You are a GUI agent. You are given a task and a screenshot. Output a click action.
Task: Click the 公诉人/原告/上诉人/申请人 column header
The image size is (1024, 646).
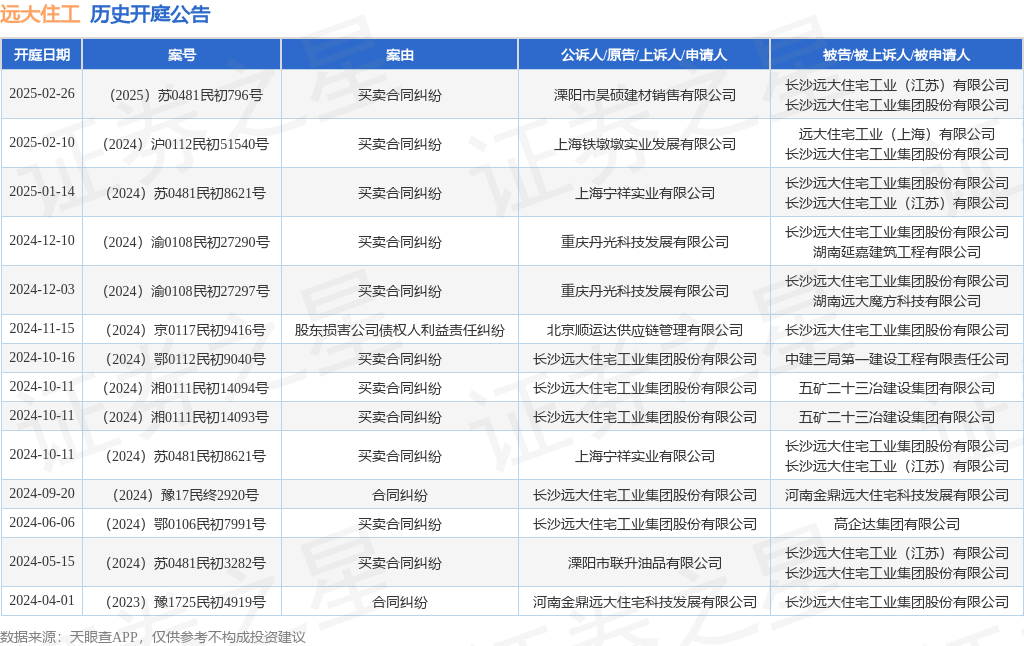coord(644,55)
